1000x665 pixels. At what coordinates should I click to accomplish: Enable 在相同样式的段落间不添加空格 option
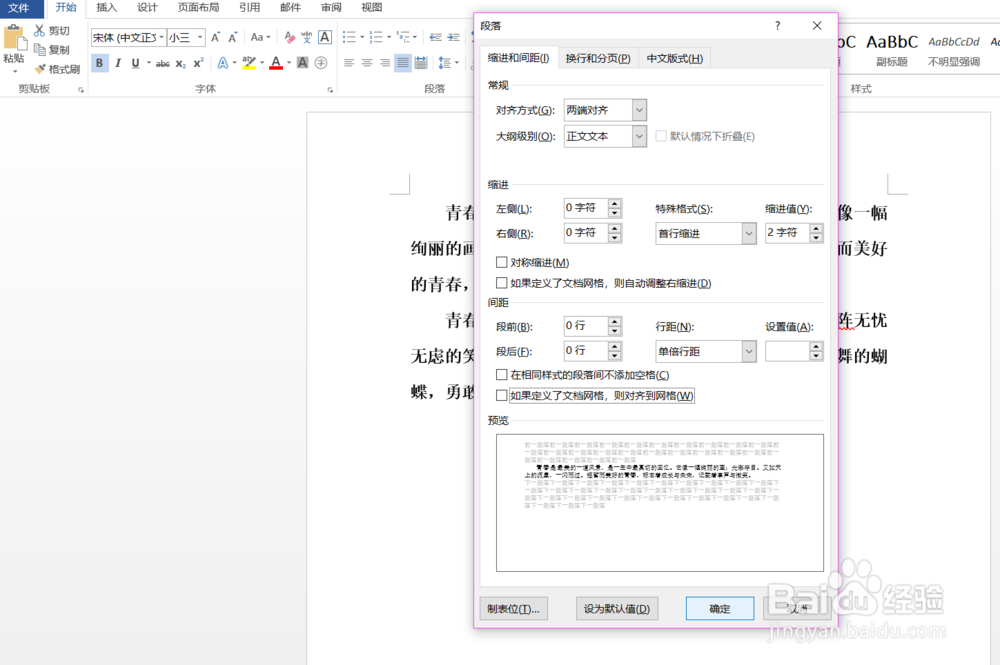click(502, 376)
